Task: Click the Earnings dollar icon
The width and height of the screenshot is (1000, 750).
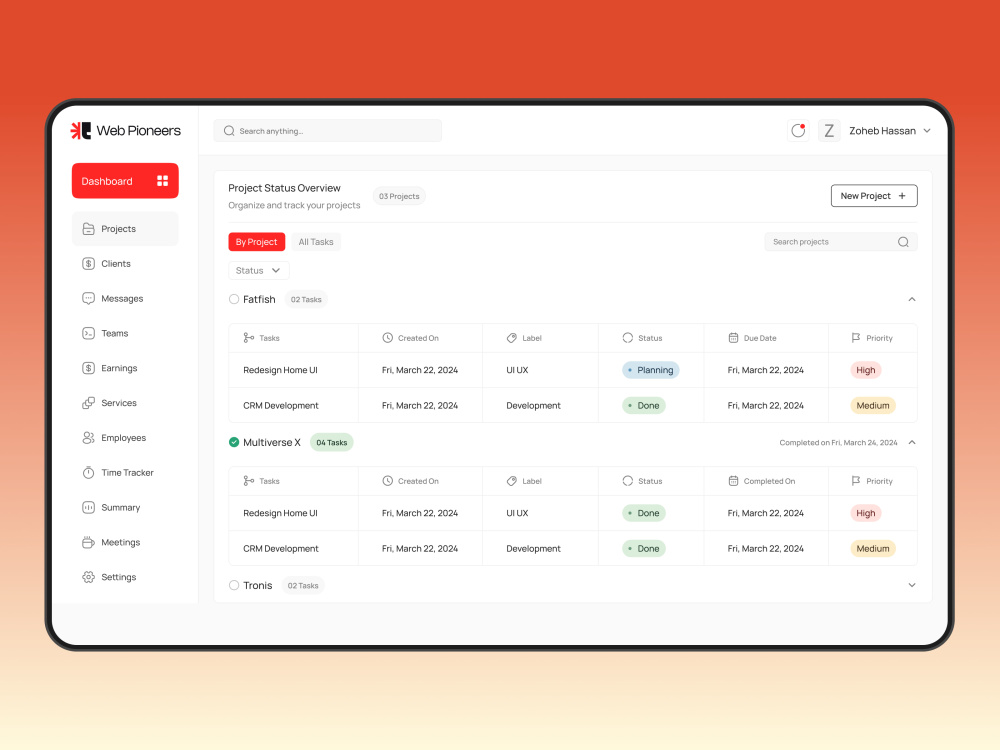Action: [89, 368]
